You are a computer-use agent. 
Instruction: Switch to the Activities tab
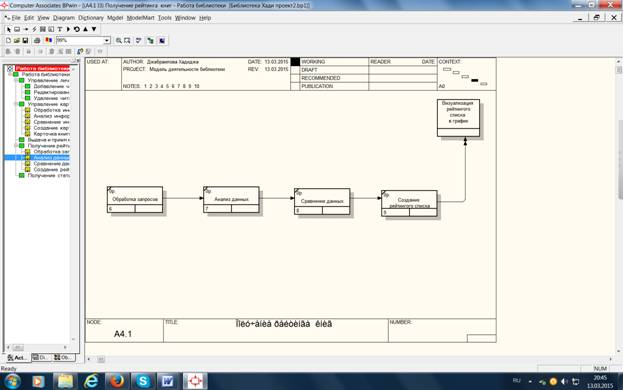(x=17, y=357)
